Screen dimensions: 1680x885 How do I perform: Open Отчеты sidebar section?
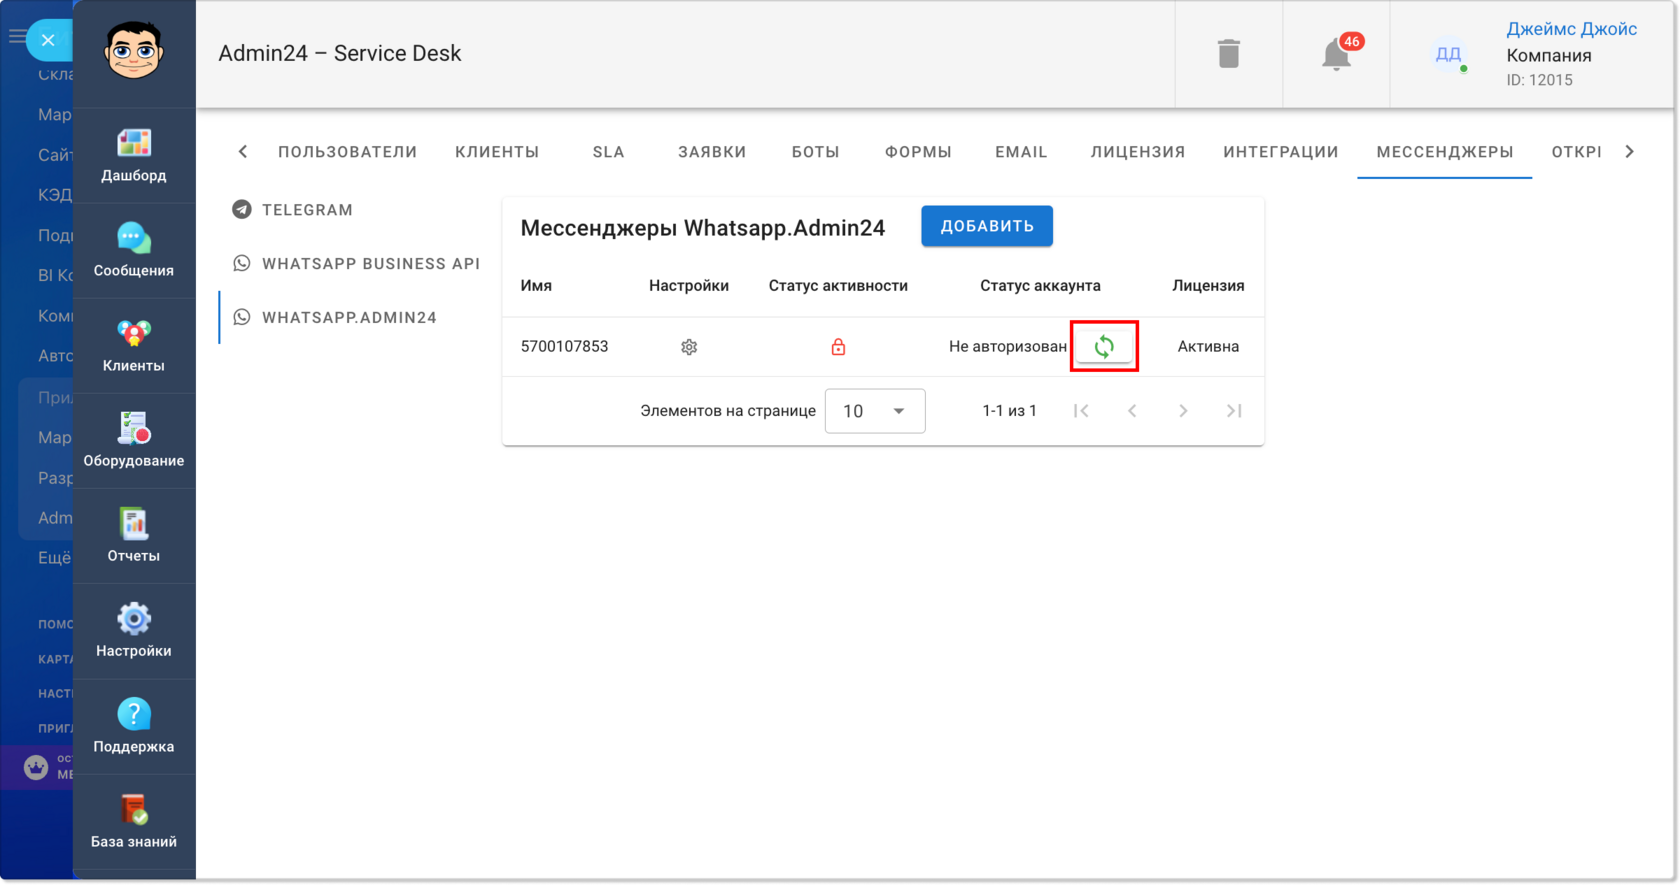(x=134, y=536)
